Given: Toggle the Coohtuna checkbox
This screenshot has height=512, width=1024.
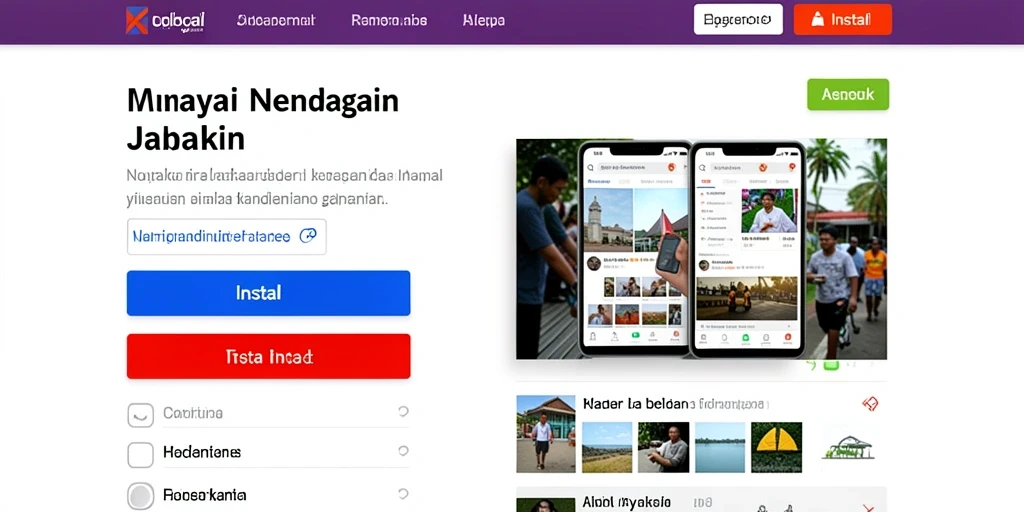Looking at the screenshot, I should point(140,414).
